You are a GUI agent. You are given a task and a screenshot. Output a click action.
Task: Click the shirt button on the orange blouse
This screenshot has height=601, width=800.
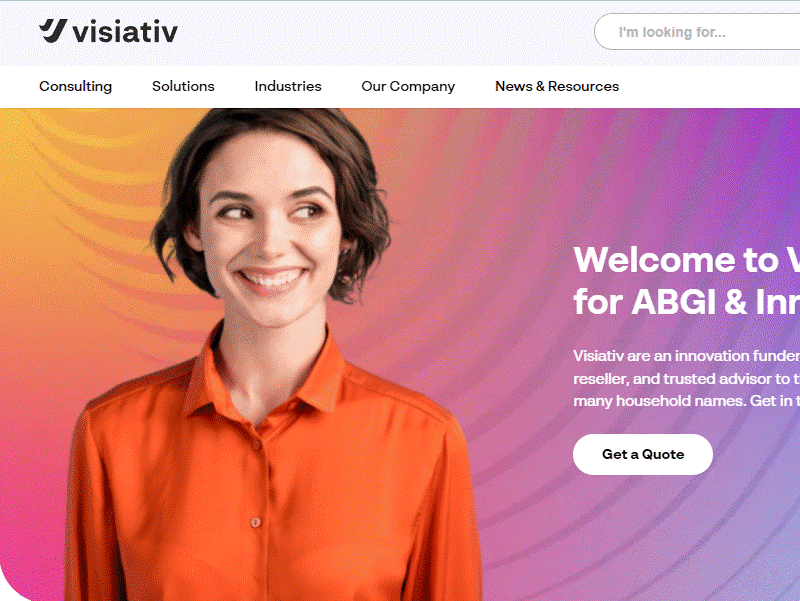tap(256, 522)
